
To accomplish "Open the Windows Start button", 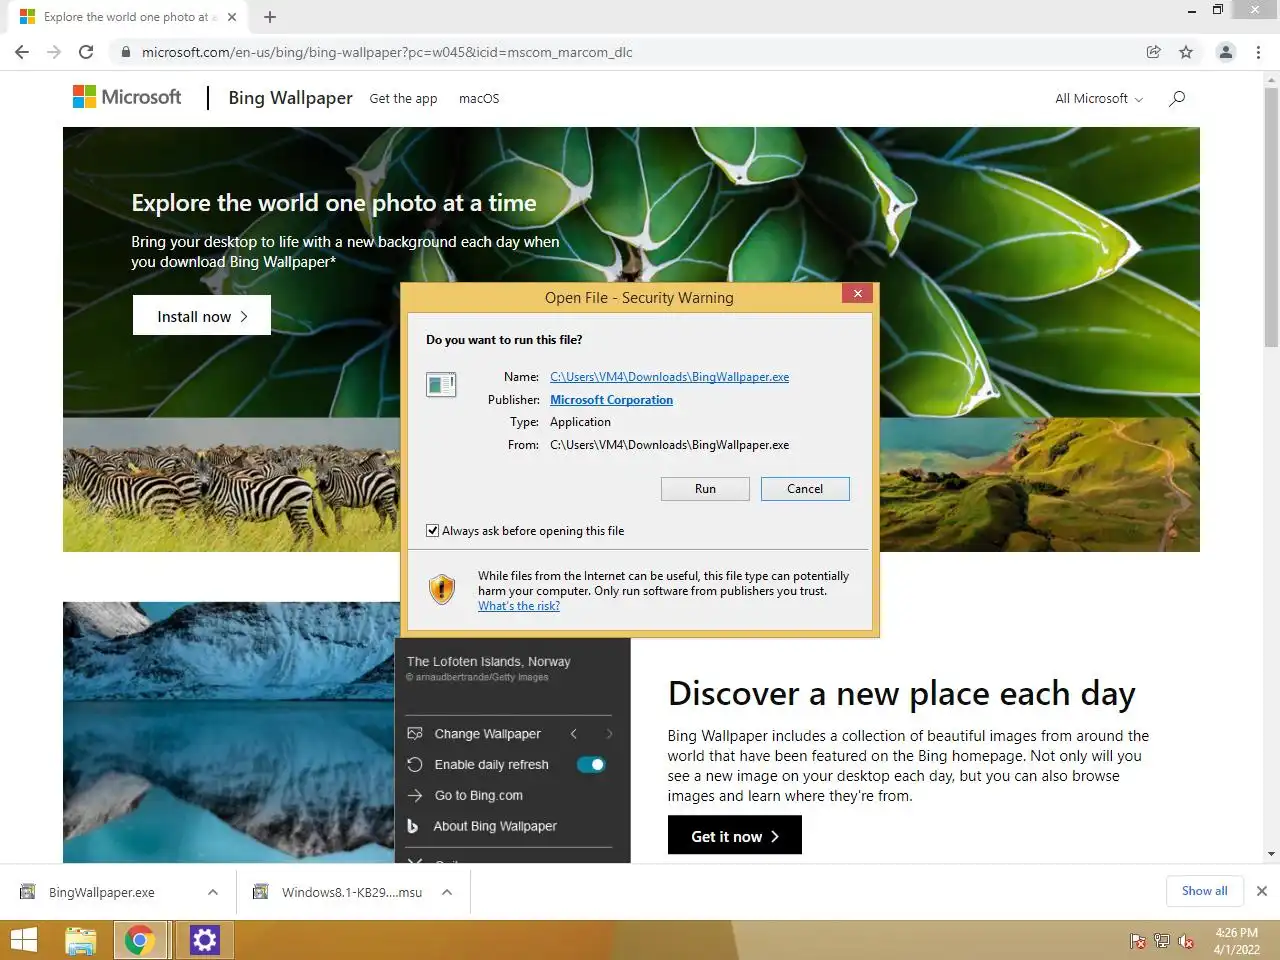I will (x=23, y=940).
